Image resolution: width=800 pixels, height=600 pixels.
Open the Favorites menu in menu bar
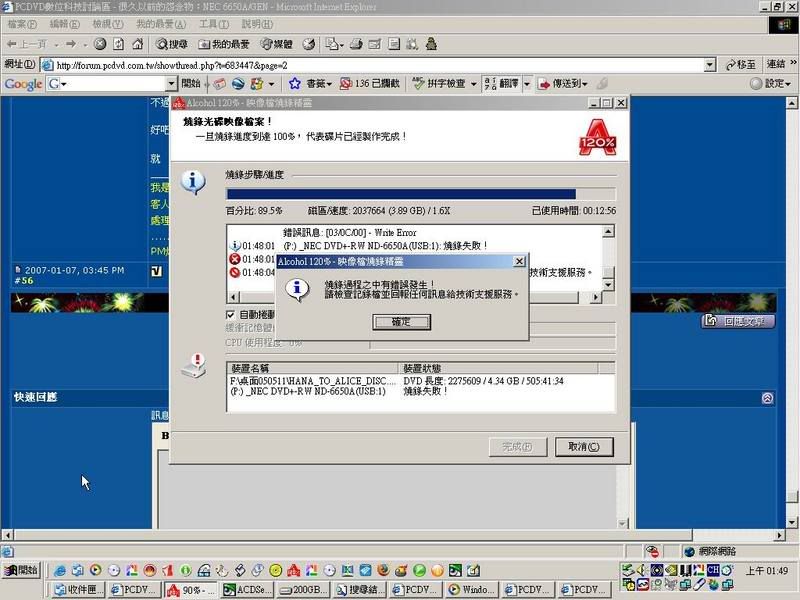(161, 24)
